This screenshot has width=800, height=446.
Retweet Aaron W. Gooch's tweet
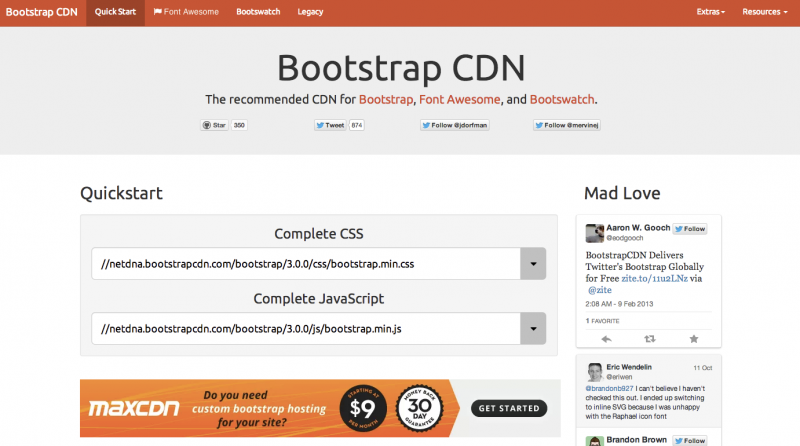pyautogui.click(x=649, y=339)
